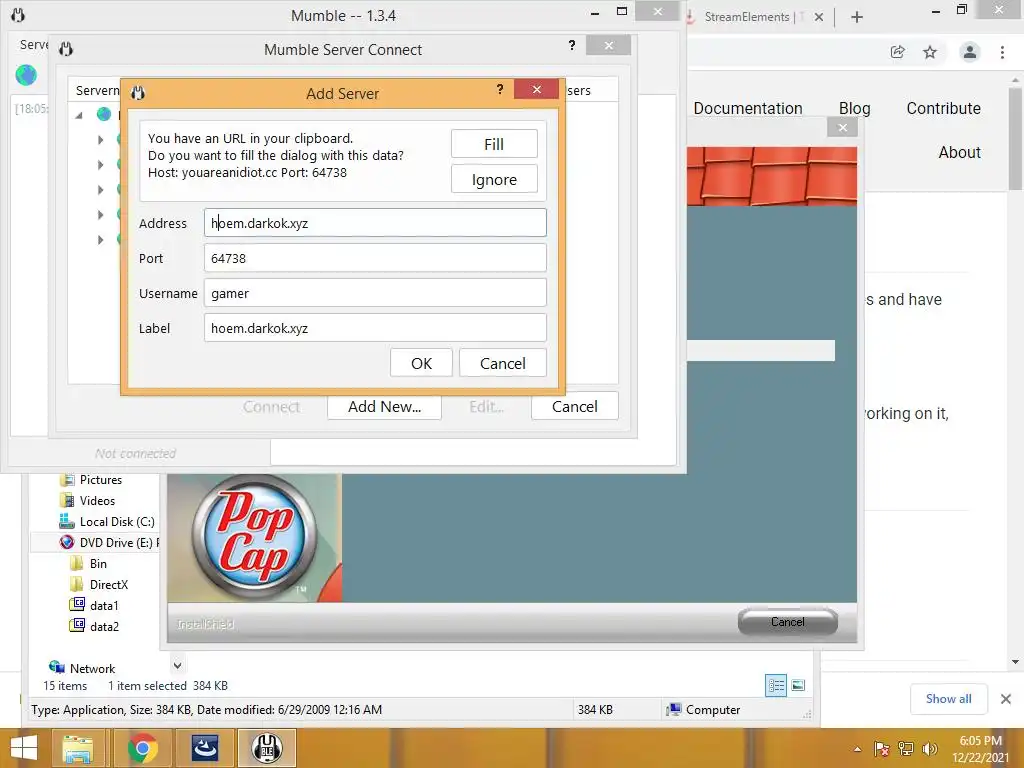The width and height of the screenshot is (1024, 768).
Task: Click Ignore in Add Server dialog
Action: 494,180
